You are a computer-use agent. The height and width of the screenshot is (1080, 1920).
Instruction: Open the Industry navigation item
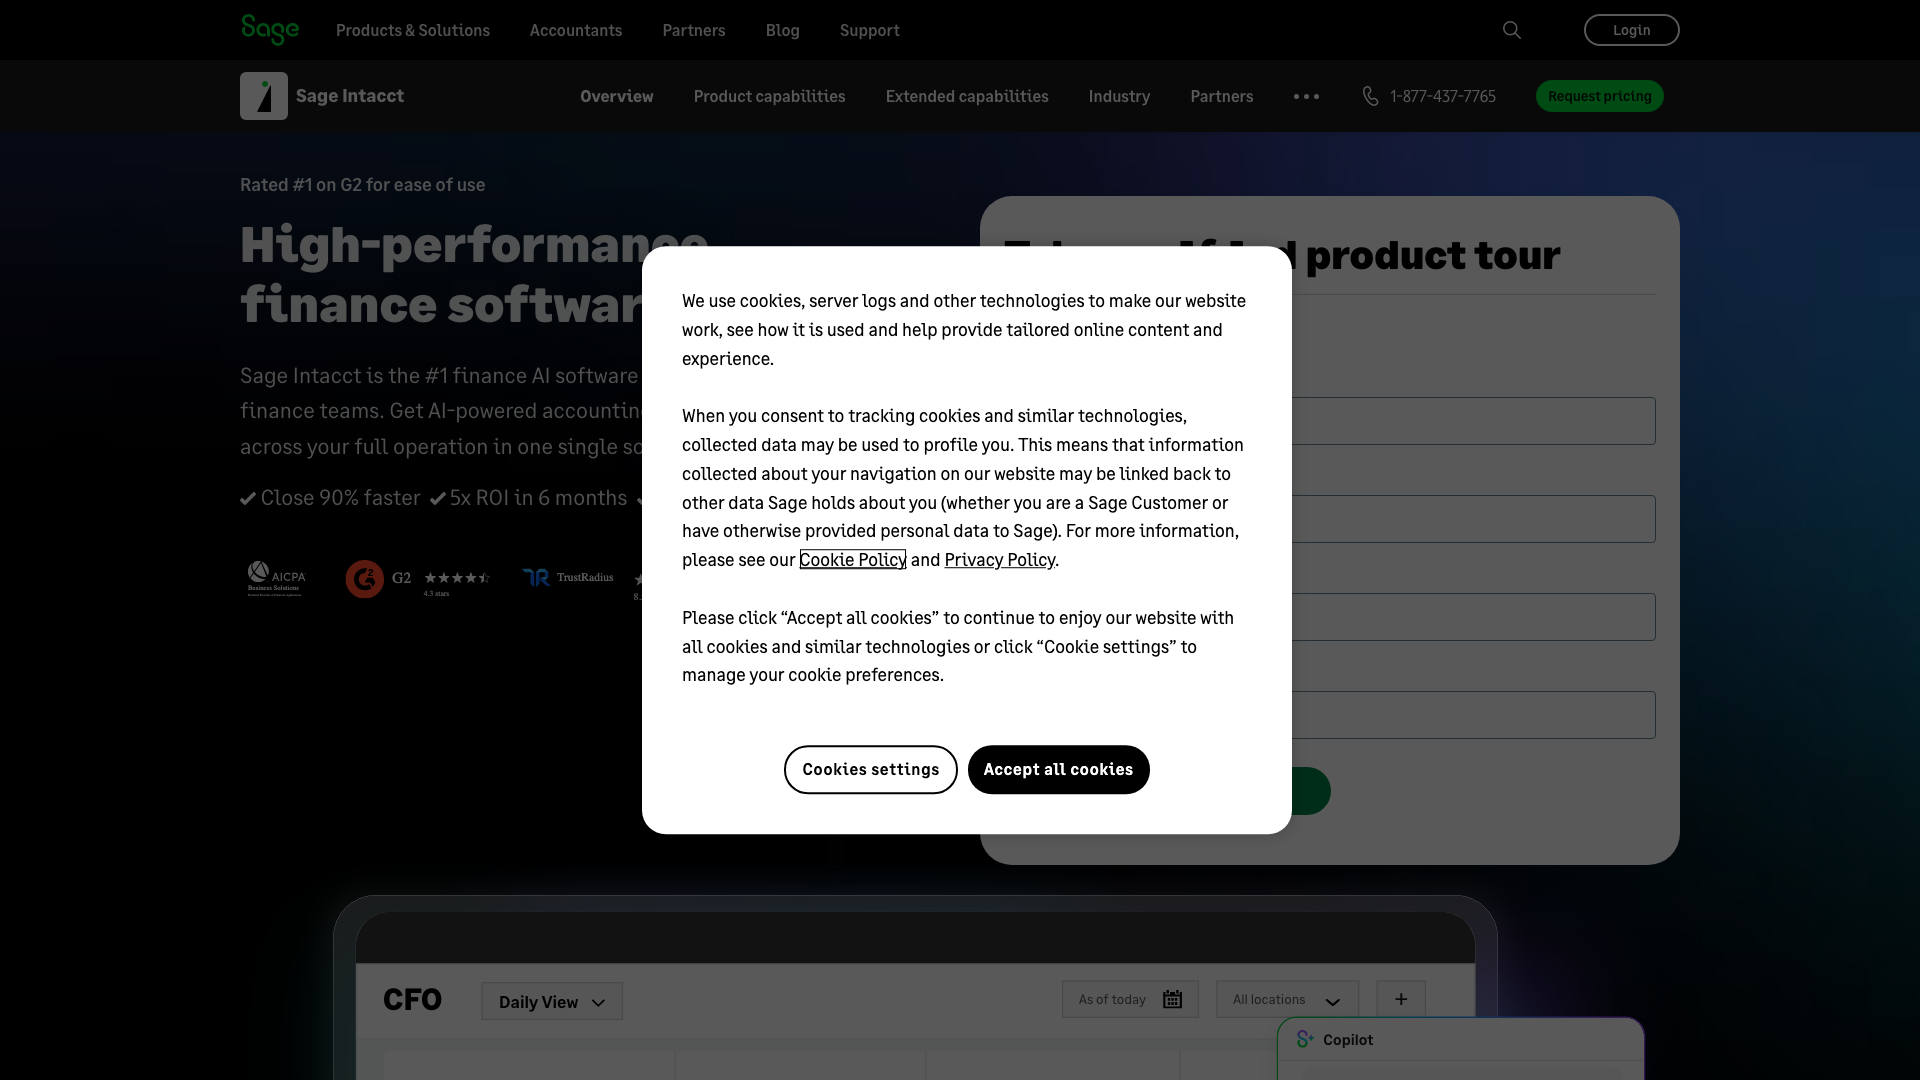point(1119,96)
